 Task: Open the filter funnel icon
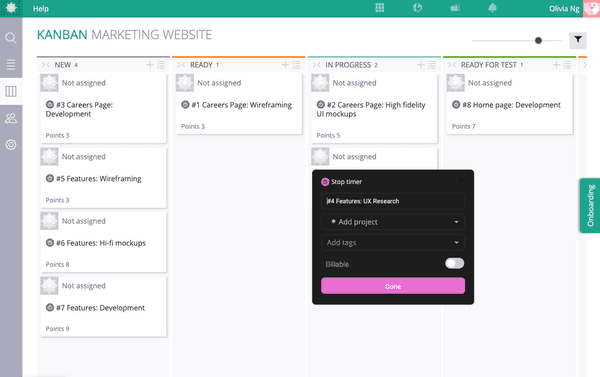click(578, 40)
